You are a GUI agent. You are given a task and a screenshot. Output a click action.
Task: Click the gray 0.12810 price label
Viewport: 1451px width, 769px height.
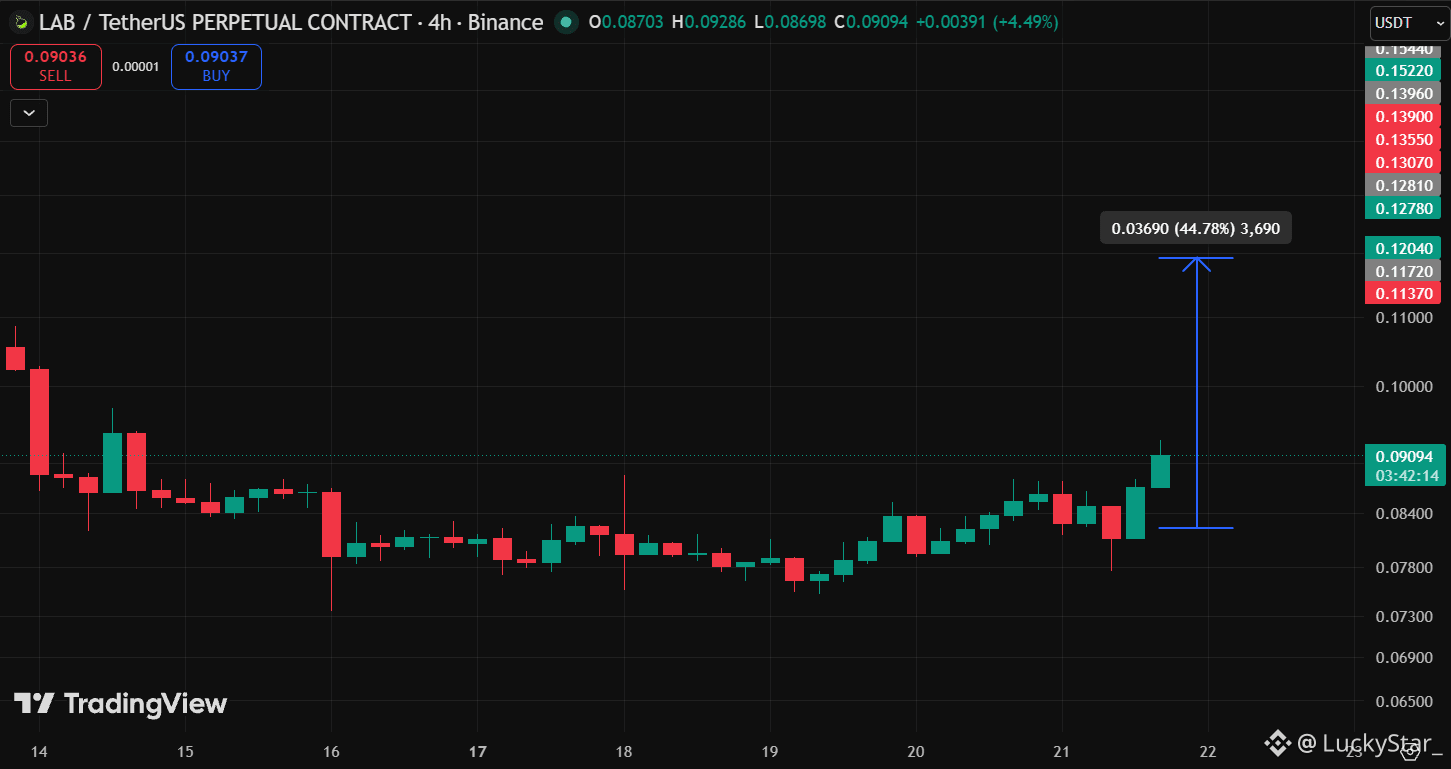[x=1403, y=185]
